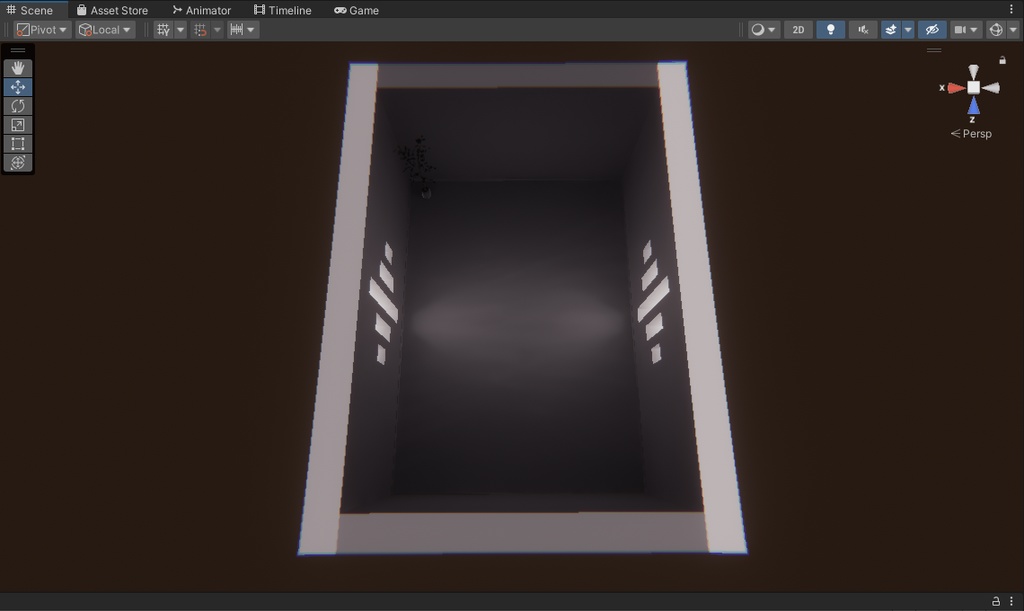
Task: Select the combined Transform tool
Action: coord(18,163)
